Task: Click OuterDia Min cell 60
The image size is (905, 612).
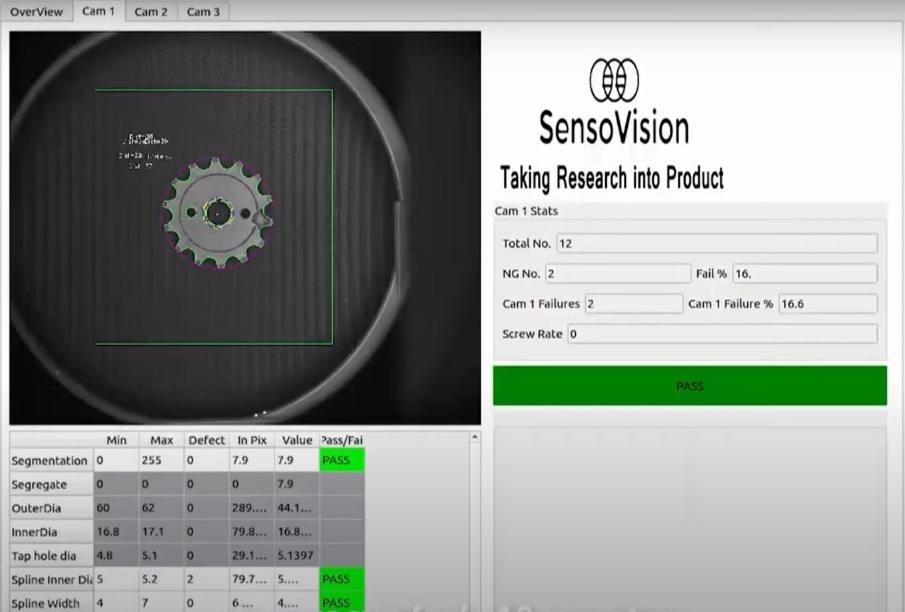Action: (x=116, y=507)
